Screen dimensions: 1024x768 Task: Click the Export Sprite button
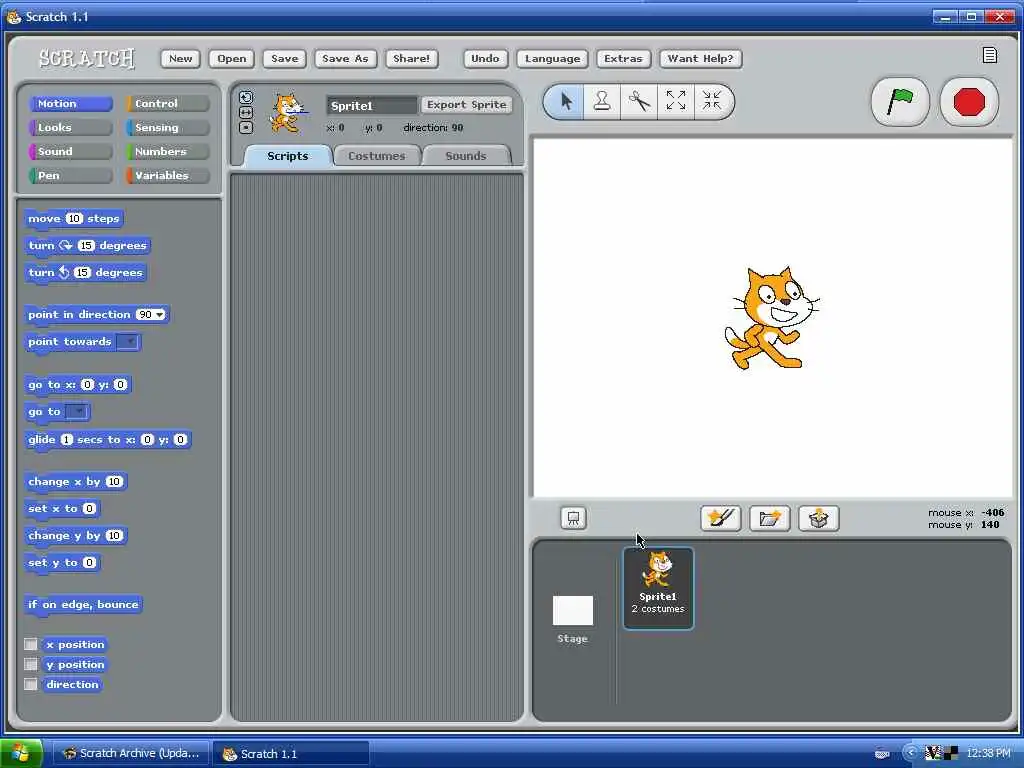pyautogui.click(x=466, y=104)
